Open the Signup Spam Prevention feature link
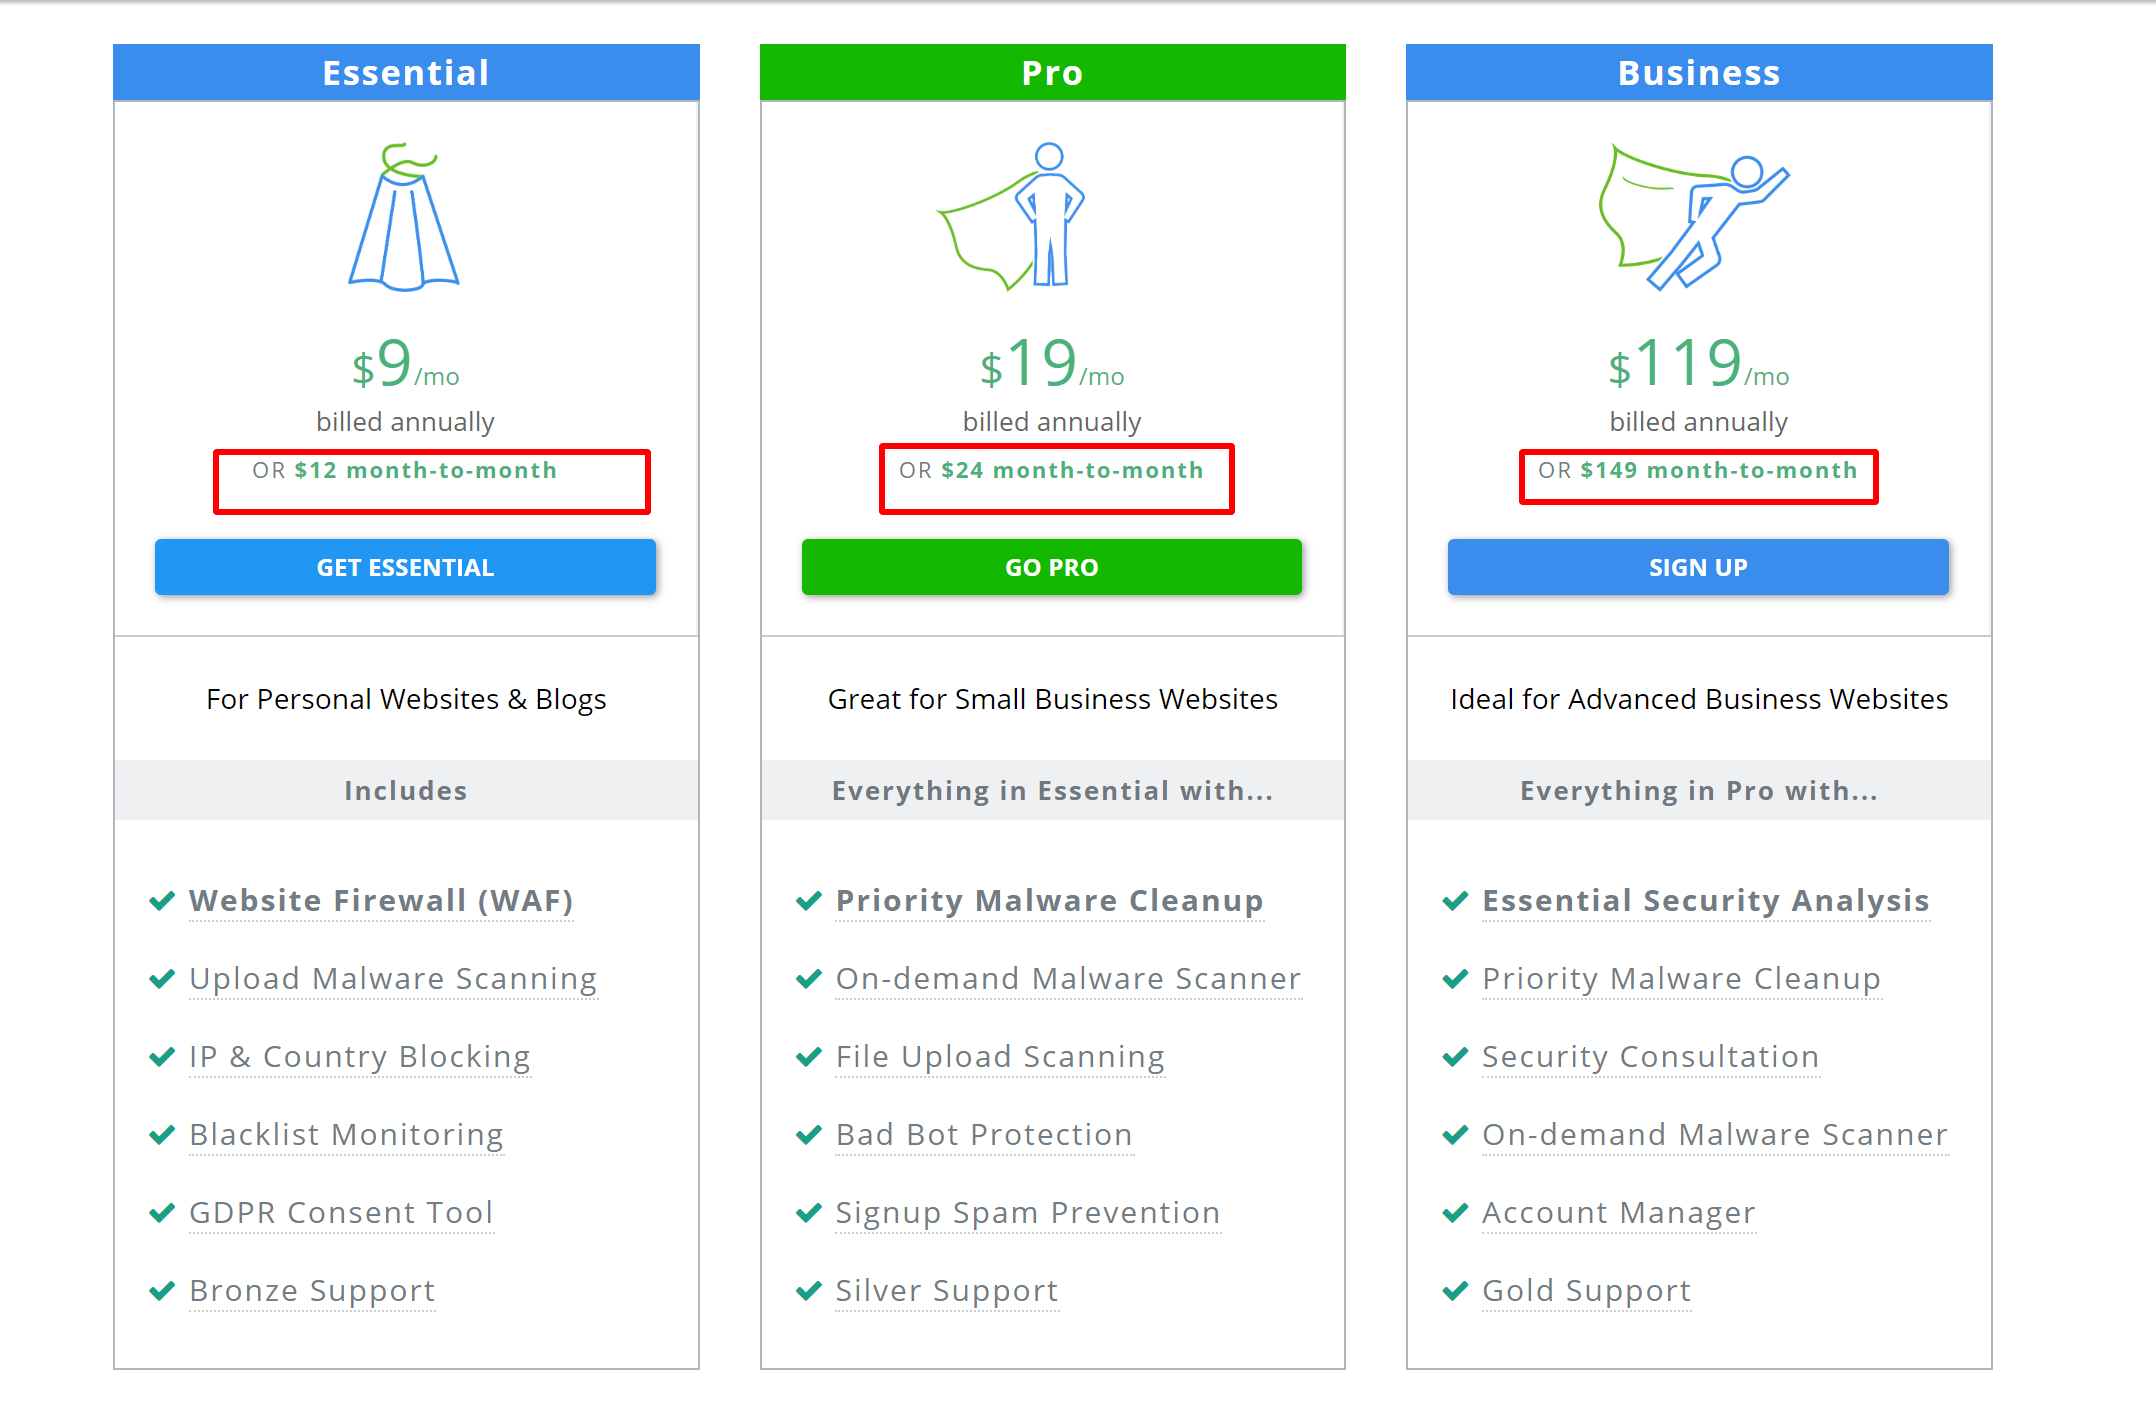This screenshot has height=1414, width=2156. click(1027, 1213)
